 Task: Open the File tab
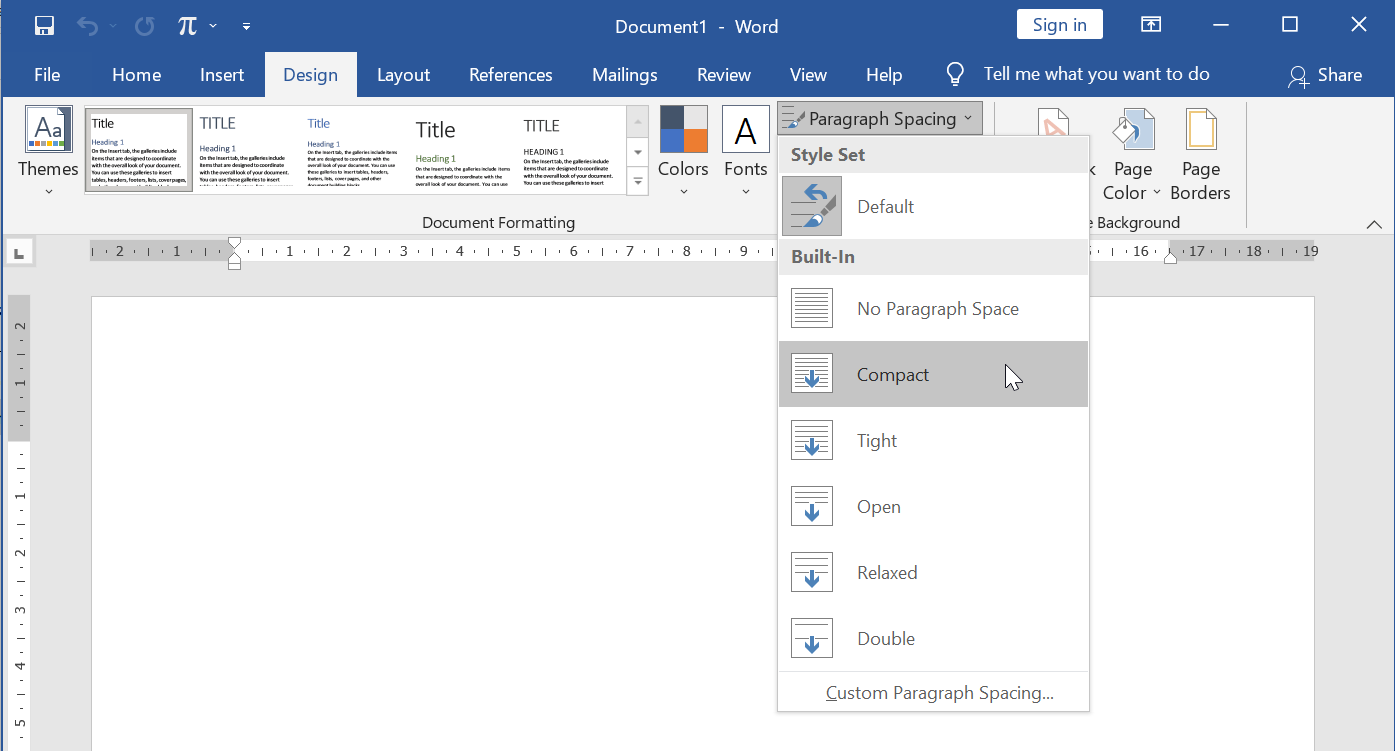(x=47, y=75)
